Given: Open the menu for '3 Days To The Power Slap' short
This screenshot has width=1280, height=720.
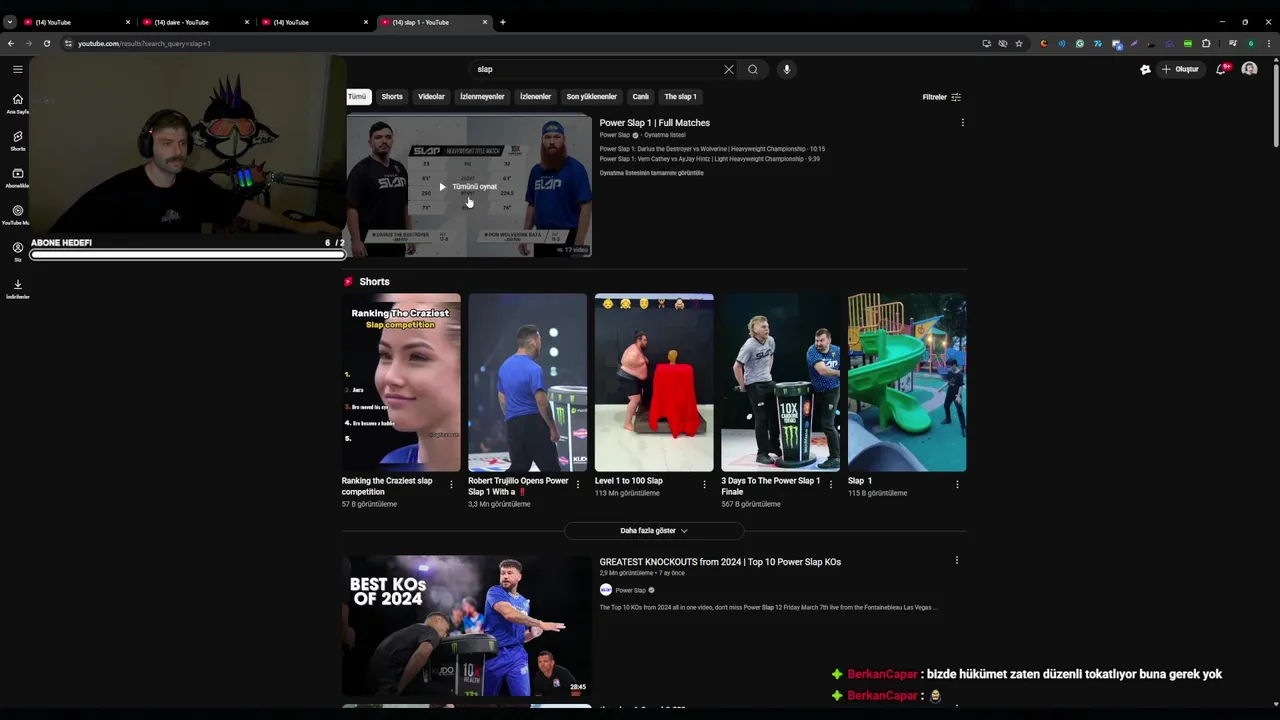Looking at the screenshot, I should point(830,485).
